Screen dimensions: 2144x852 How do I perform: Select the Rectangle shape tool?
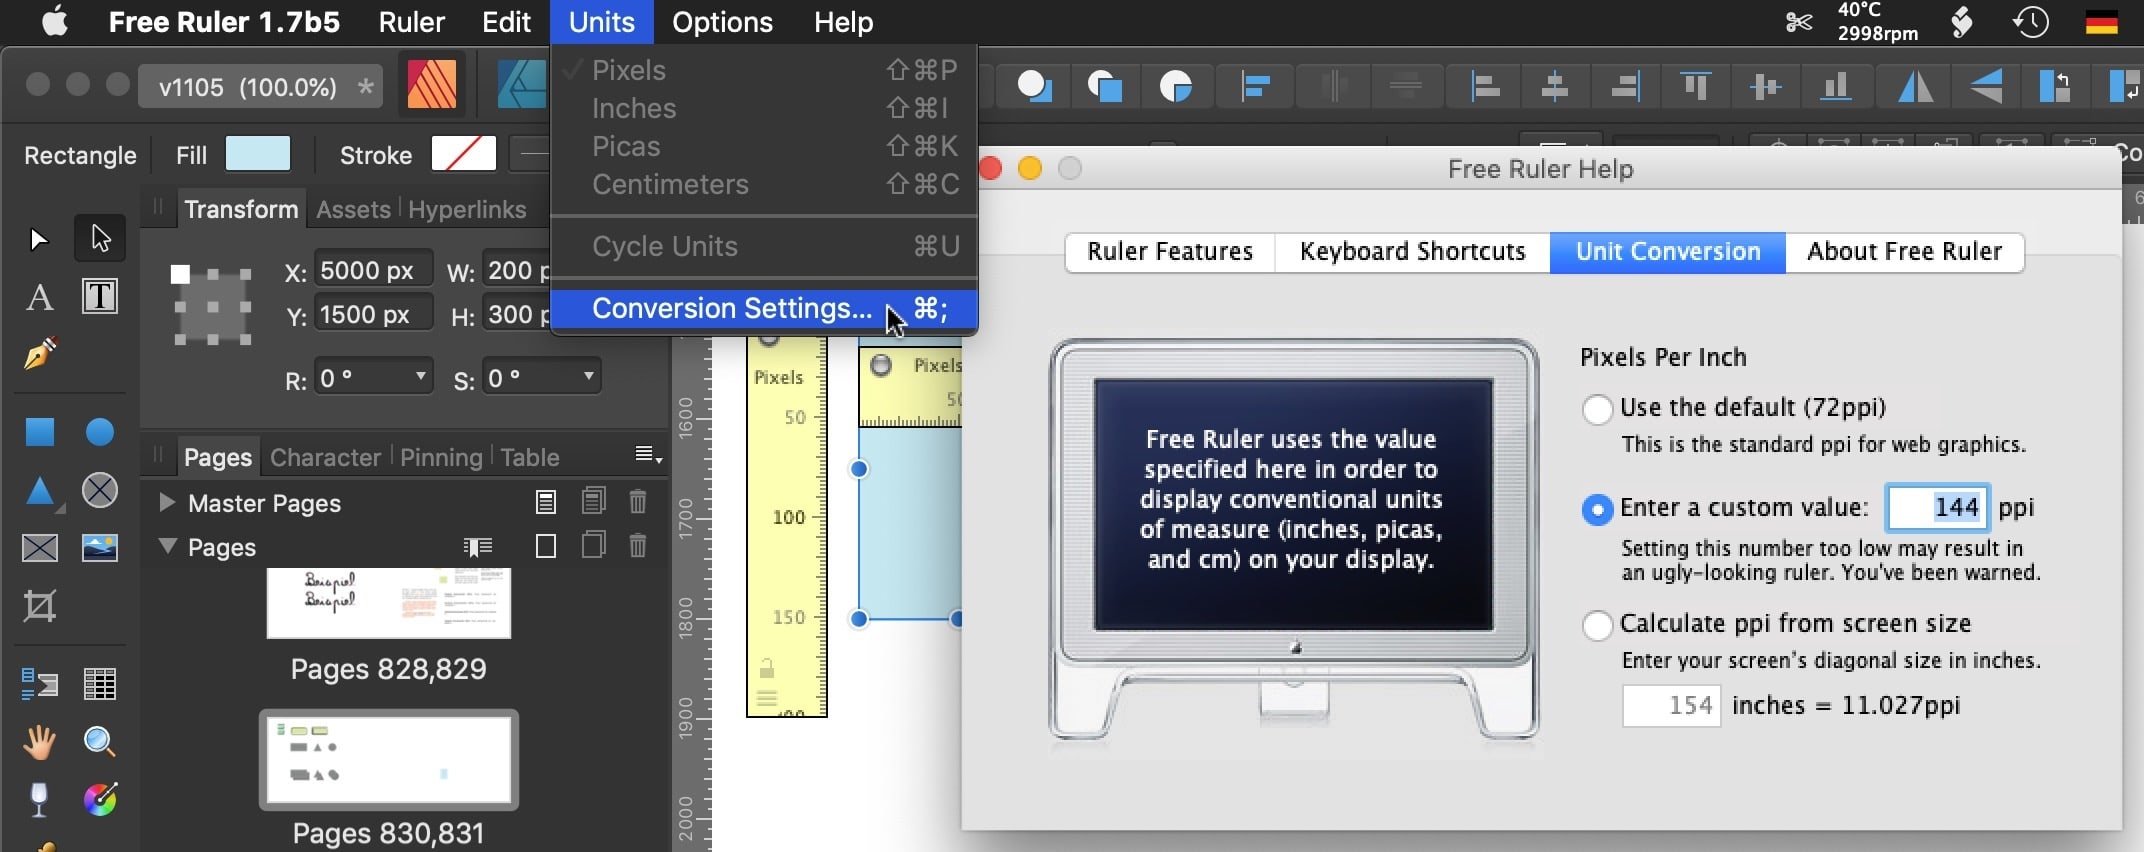40,432
